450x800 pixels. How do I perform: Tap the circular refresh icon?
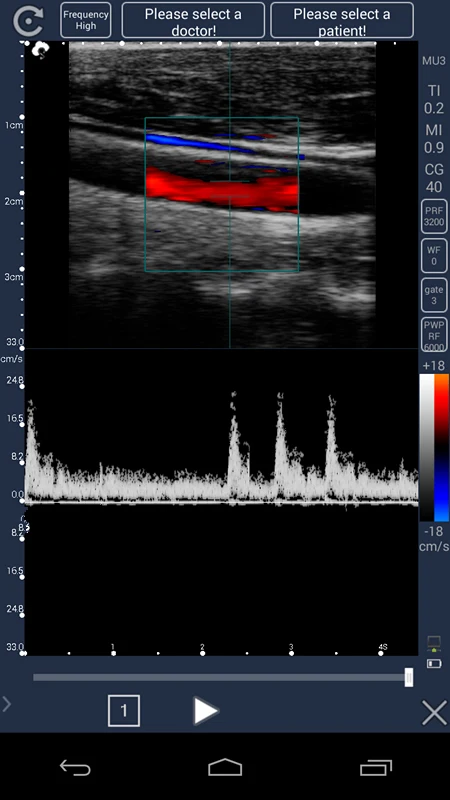pos(29,20)
